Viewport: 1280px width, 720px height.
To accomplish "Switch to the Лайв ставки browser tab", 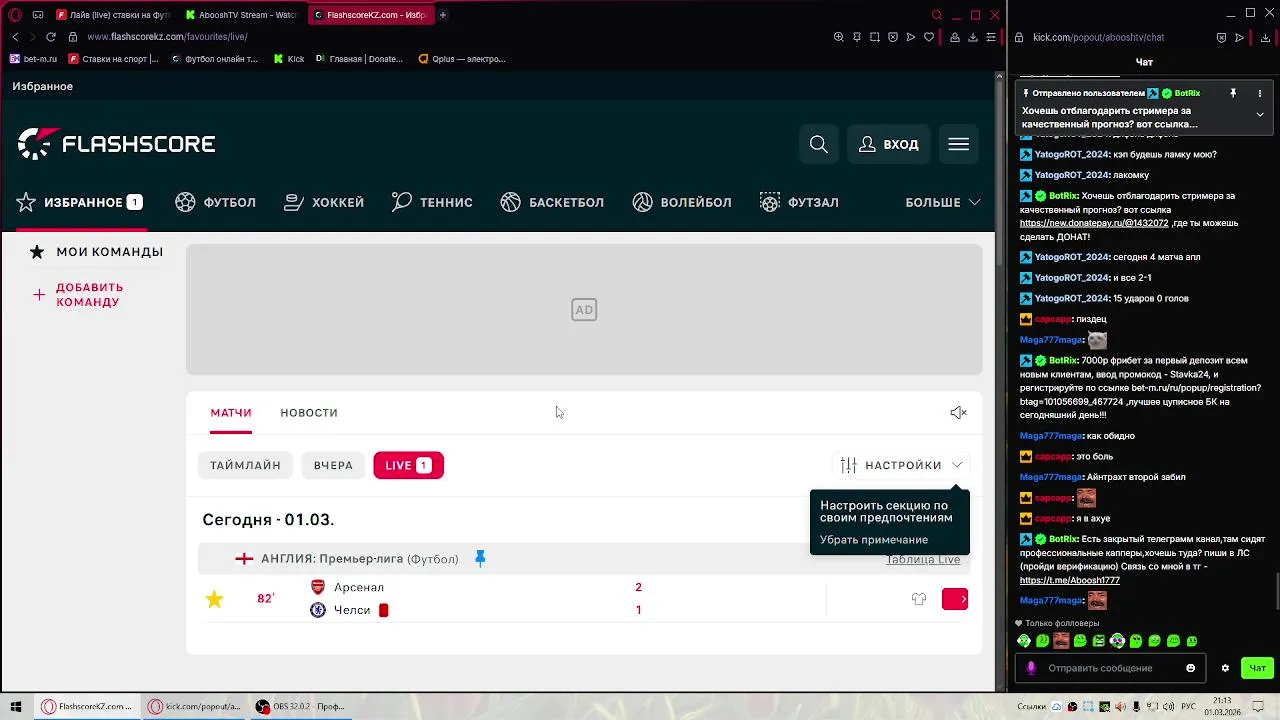I will click(114, 15).
